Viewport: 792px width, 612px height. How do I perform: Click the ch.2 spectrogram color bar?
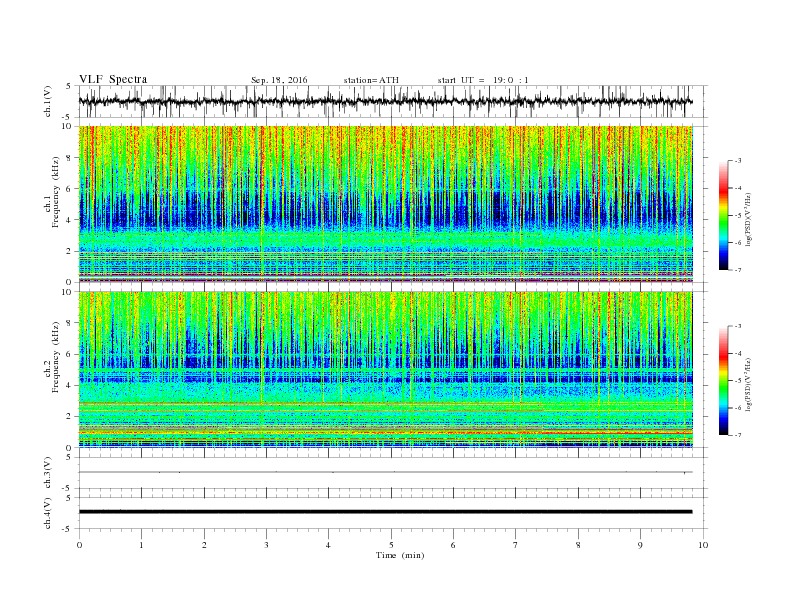[723, 380]
